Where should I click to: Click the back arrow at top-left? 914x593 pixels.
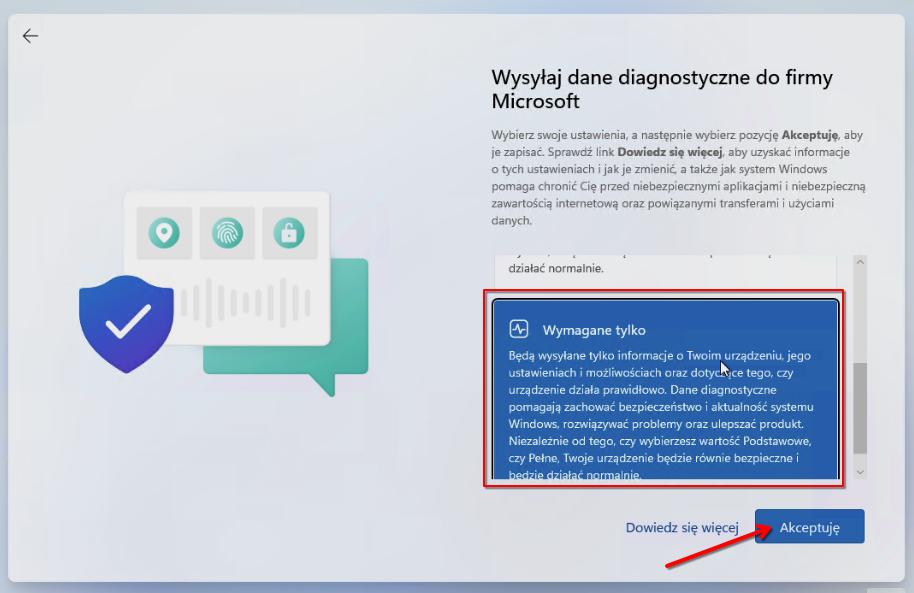coord(30,36)
